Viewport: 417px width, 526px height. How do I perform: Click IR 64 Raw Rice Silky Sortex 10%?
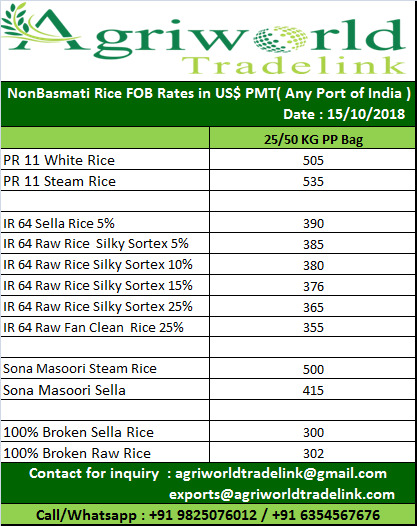[98, 265]
